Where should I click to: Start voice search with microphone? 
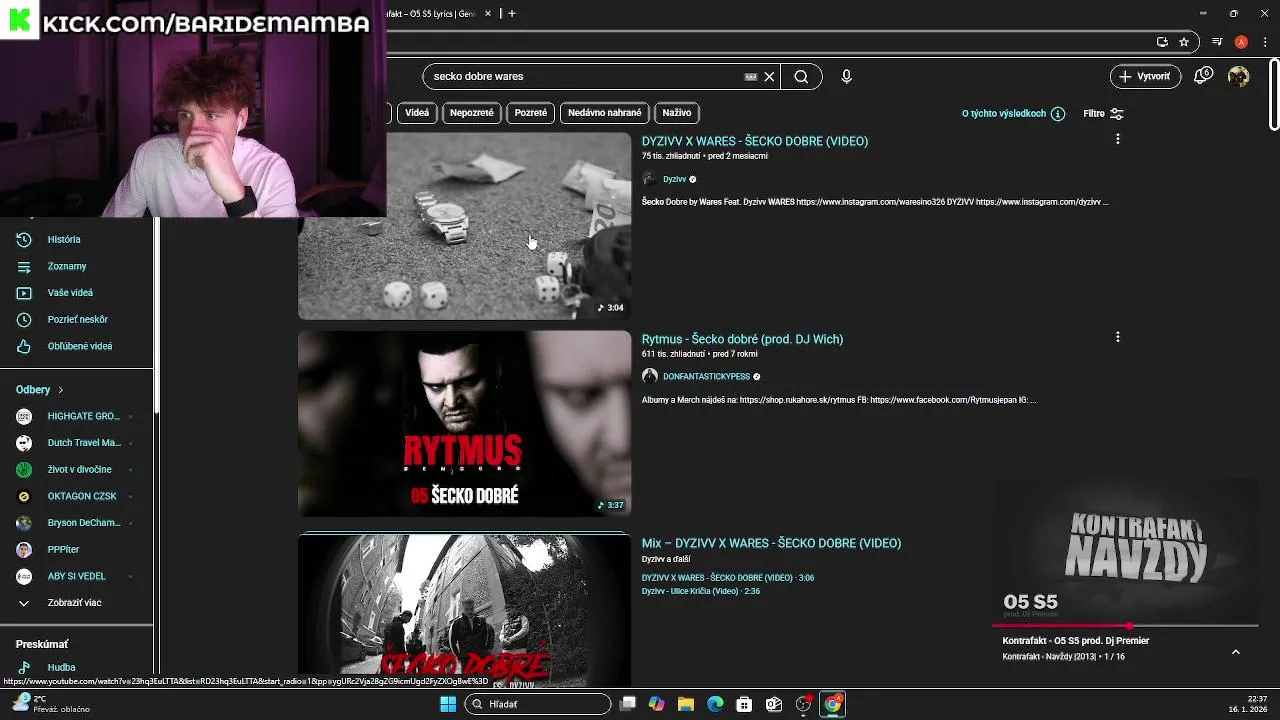[846, 76]
